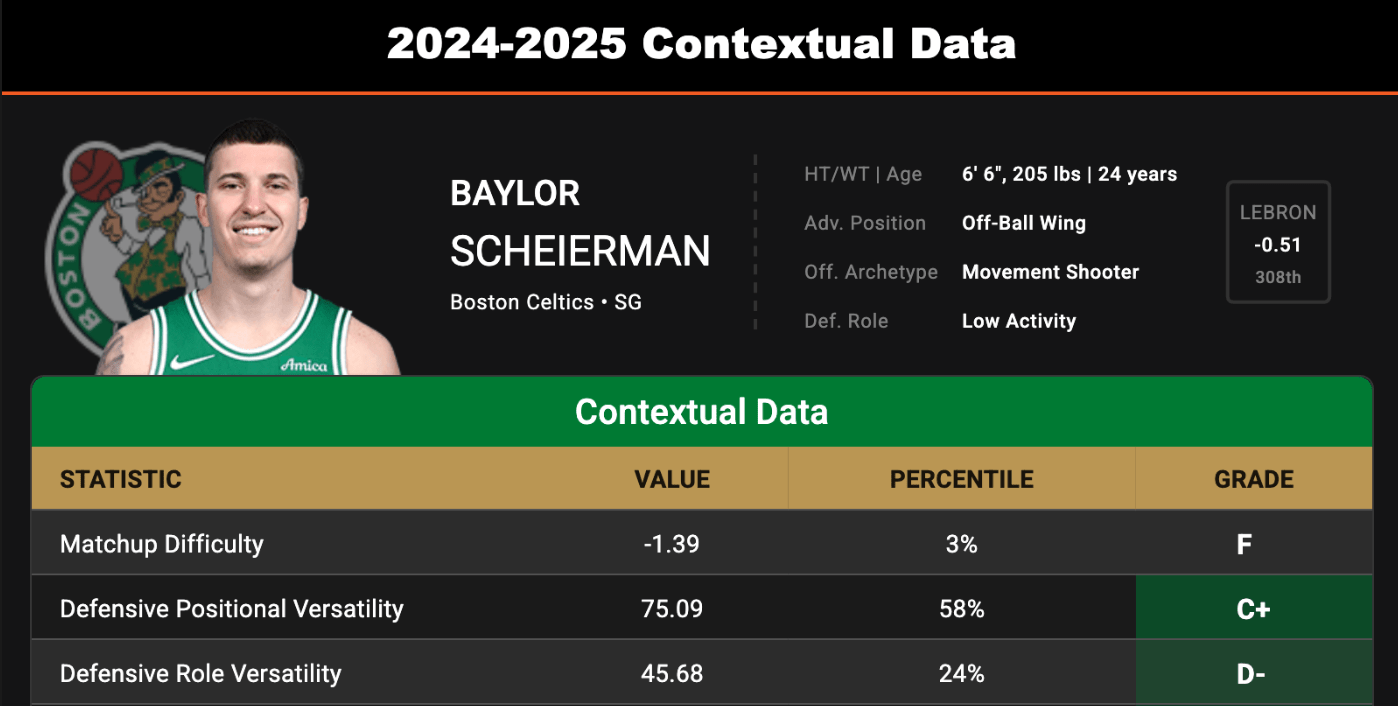Click the STATISTIC column header
This screenshot has height=706, width=1398.
[121, 479]
